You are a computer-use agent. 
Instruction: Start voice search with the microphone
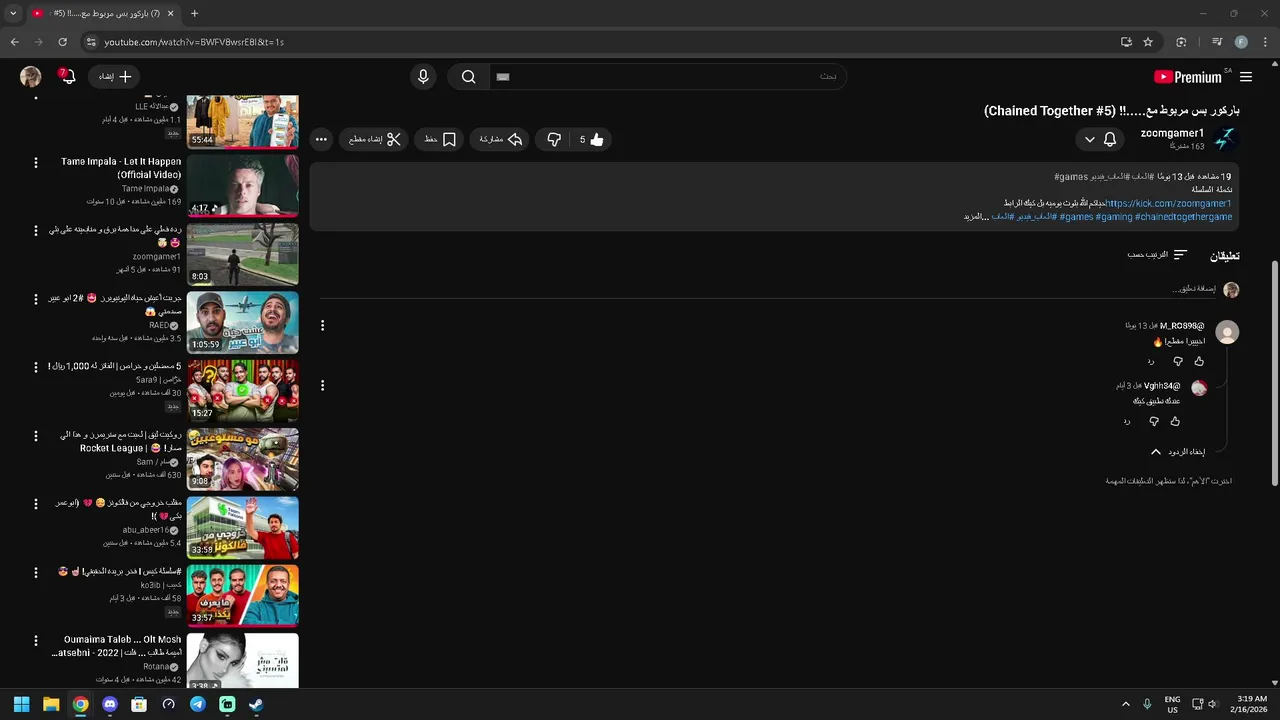pyautogui.click(x=423, y=77)
